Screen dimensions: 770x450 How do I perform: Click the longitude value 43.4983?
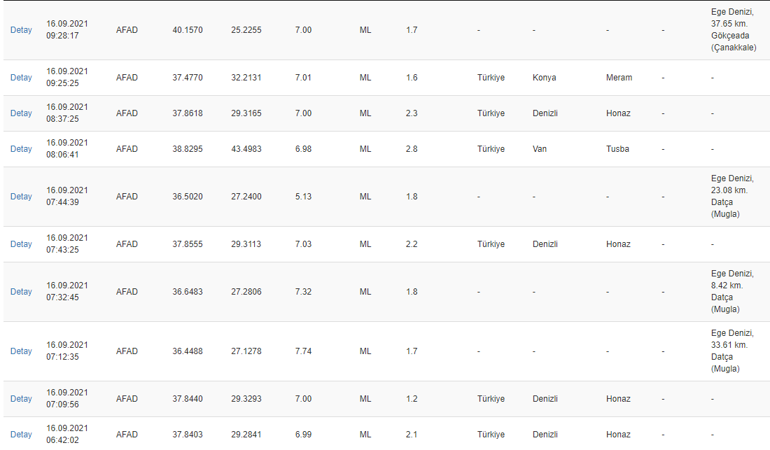247,149
